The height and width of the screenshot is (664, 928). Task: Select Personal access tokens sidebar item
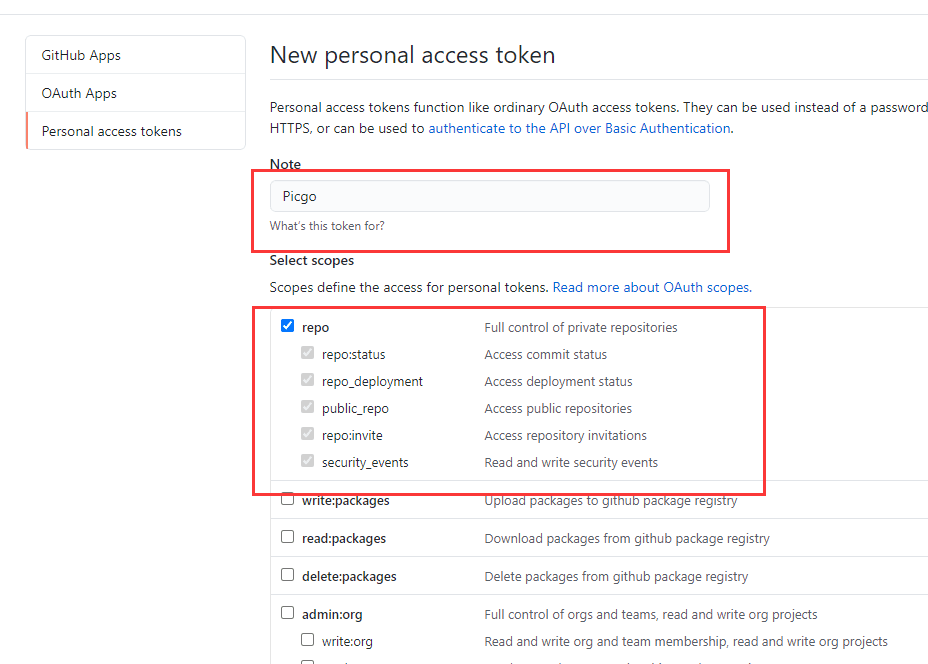111,131
